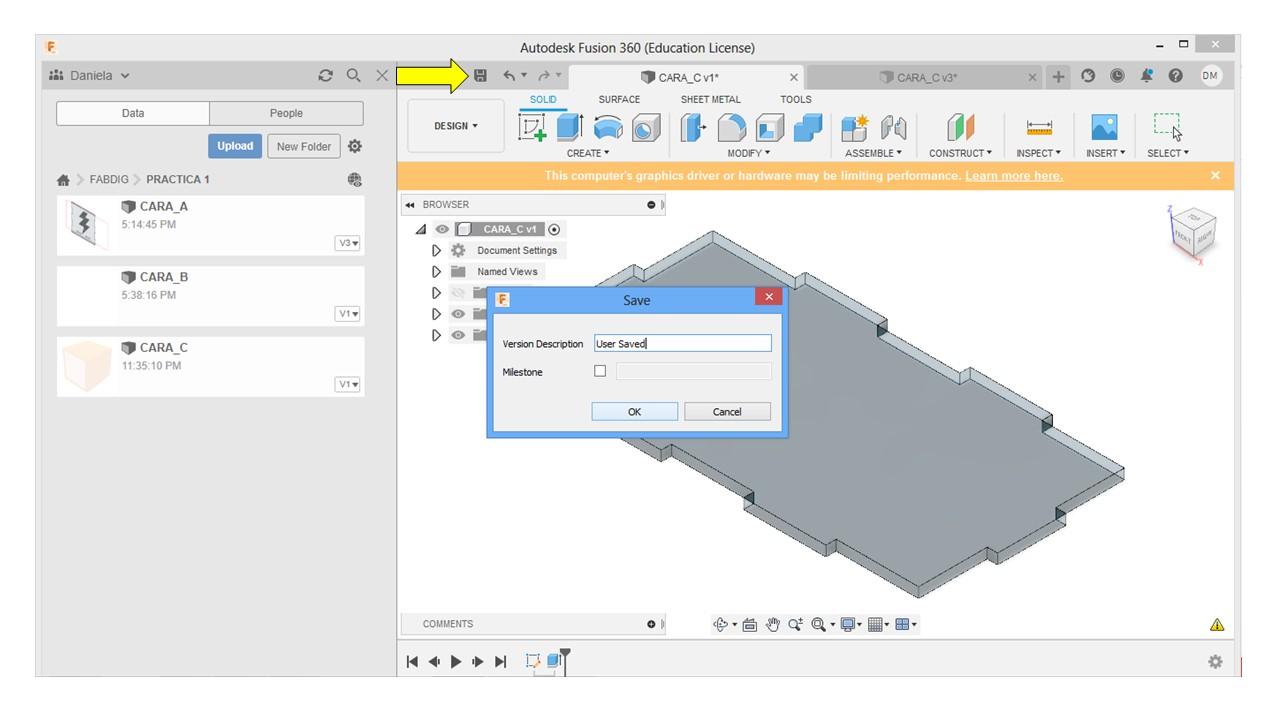Open the CREATE dropdown menu
1280x720 pixels.
point(588,153)
